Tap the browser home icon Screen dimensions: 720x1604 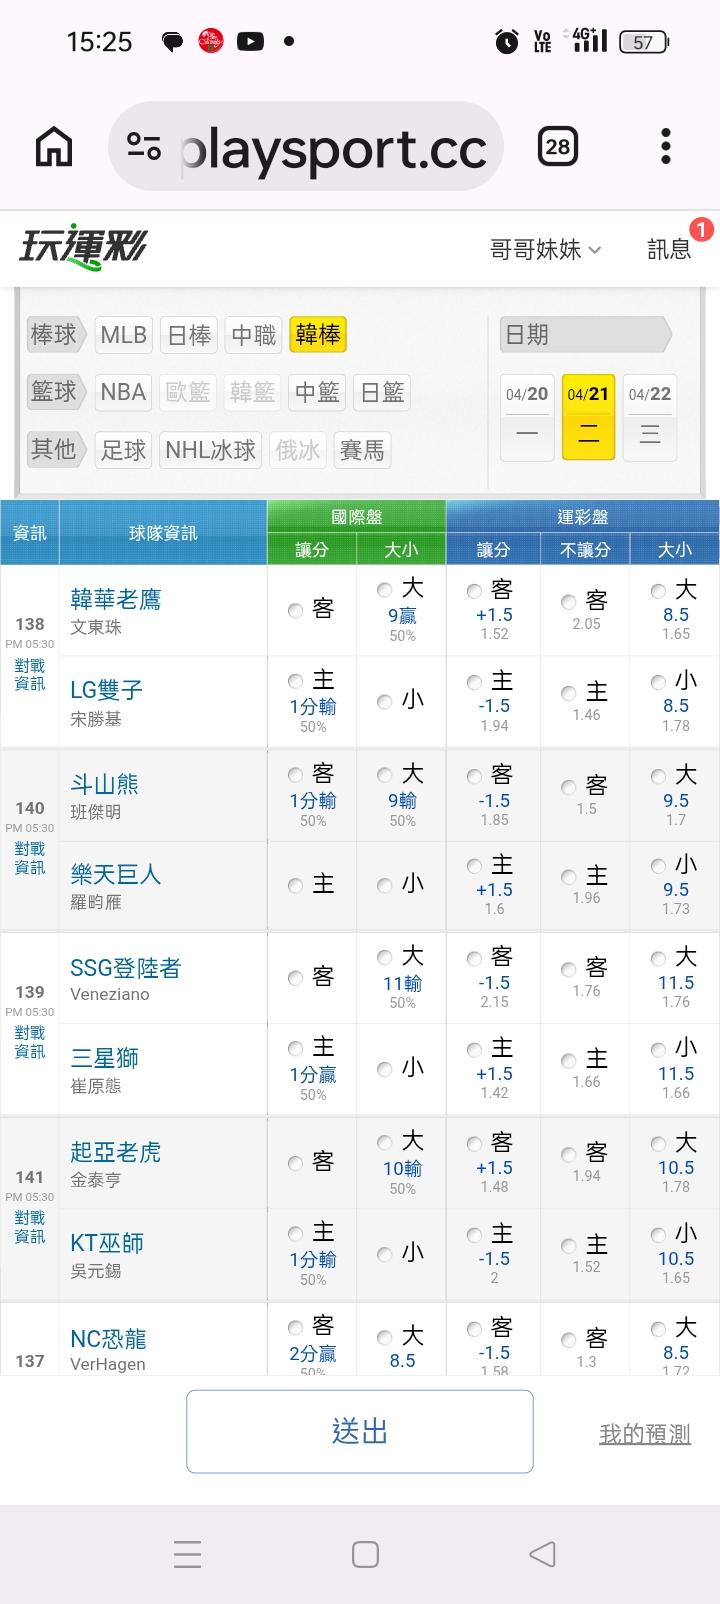(x=54, y=147)
